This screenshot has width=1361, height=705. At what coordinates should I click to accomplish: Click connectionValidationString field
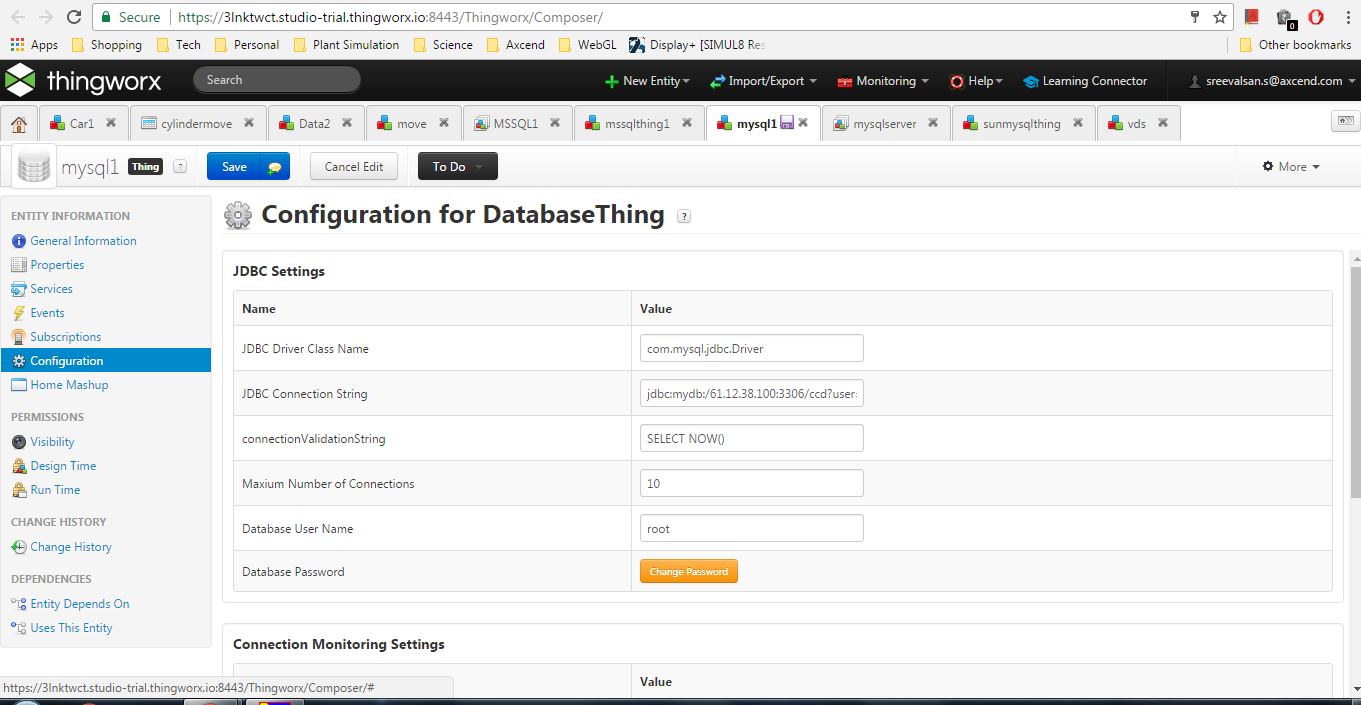coord(752,438)
